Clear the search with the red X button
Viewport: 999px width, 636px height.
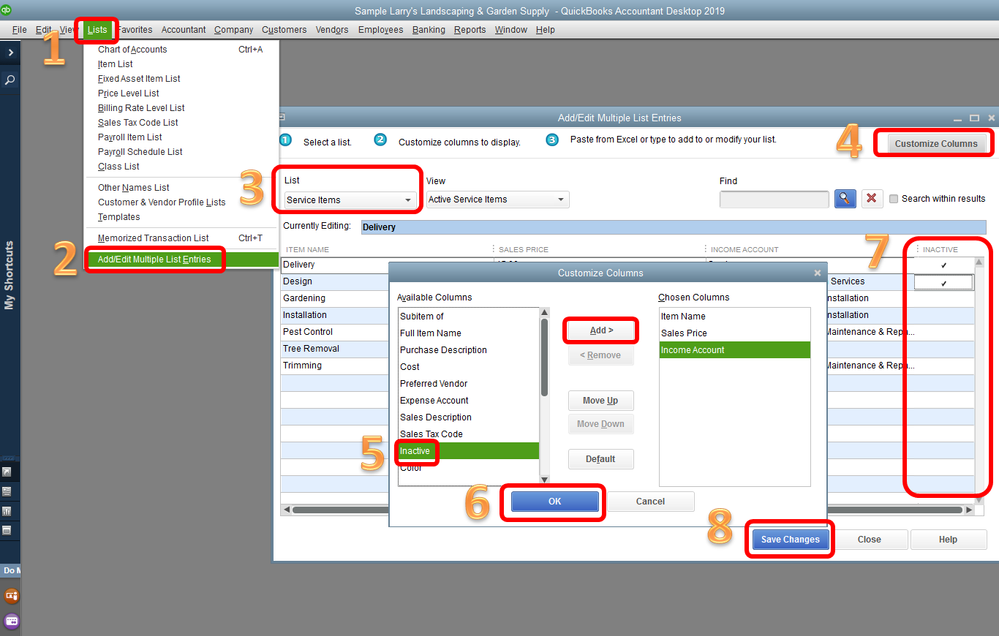point(871,199)
